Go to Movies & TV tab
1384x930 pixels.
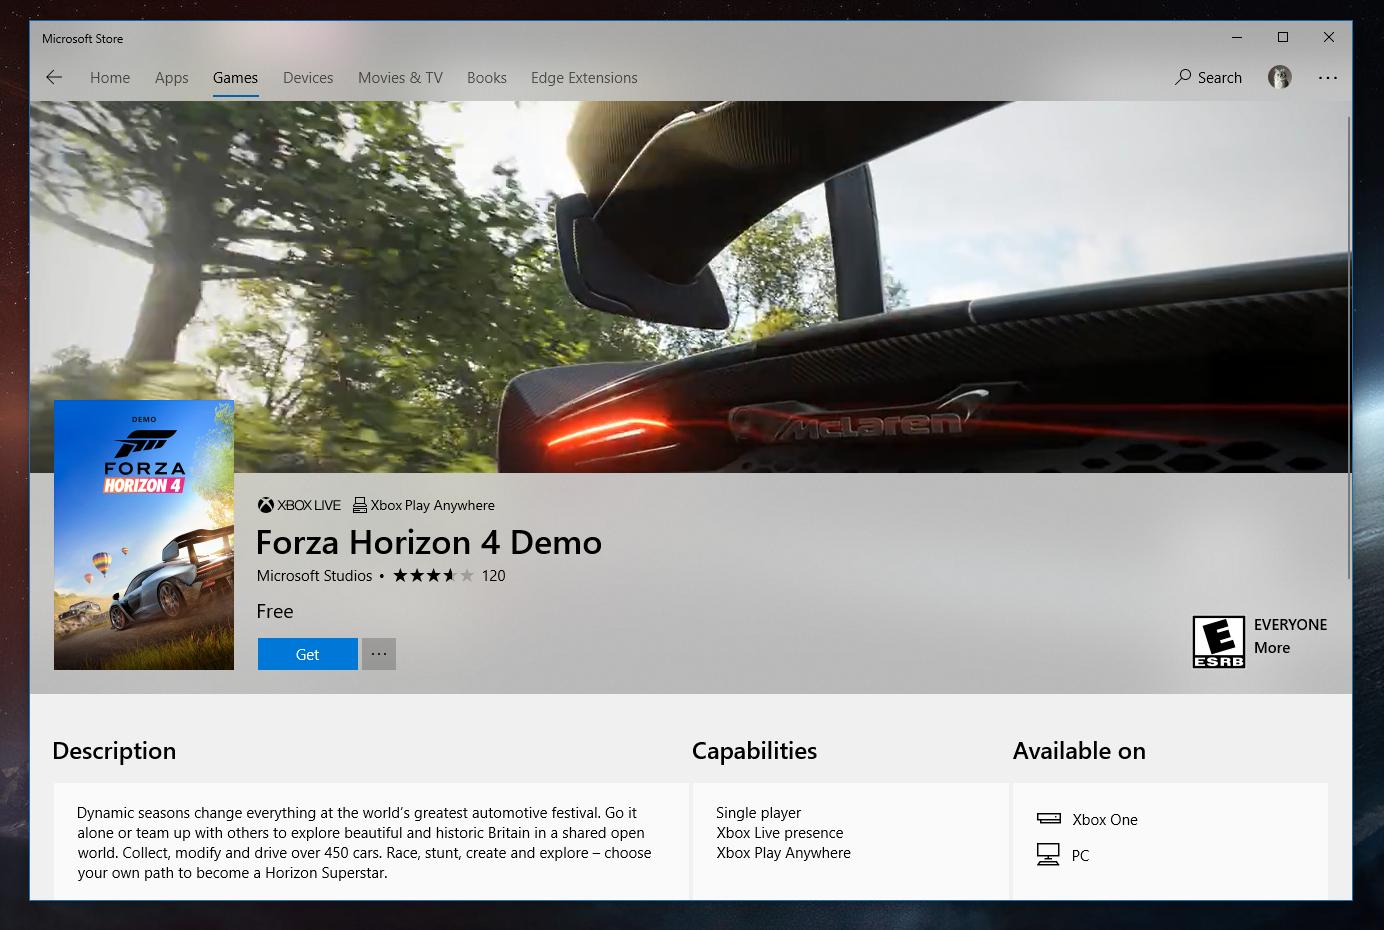pyautogui.click(x=400, y=78)
